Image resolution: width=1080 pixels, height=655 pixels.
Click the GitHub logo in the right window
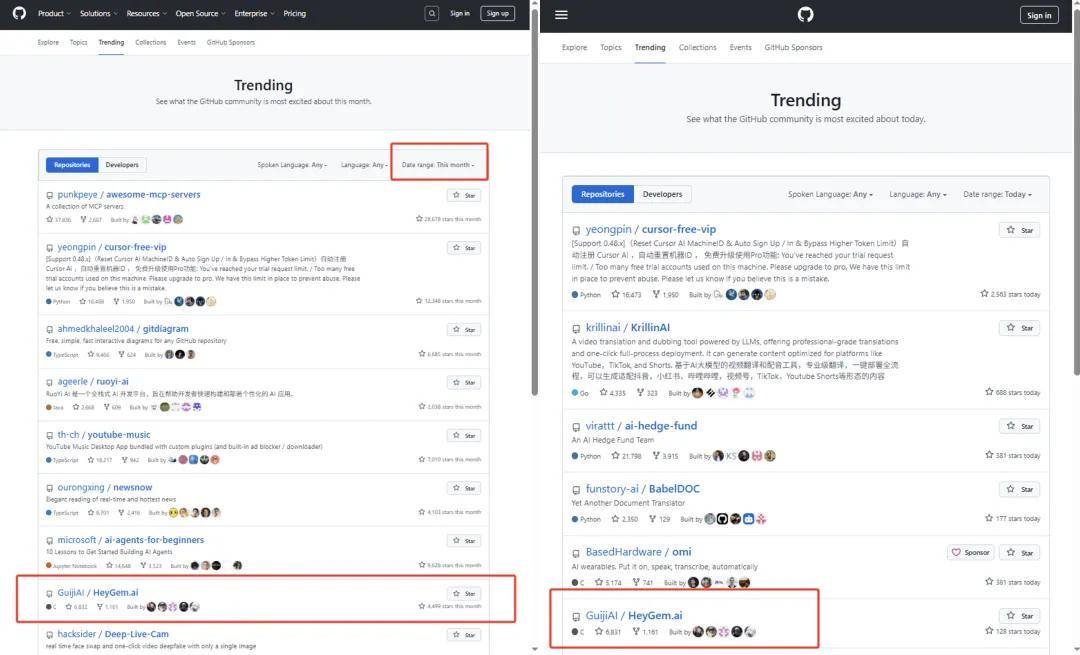(x=805, y=14)
